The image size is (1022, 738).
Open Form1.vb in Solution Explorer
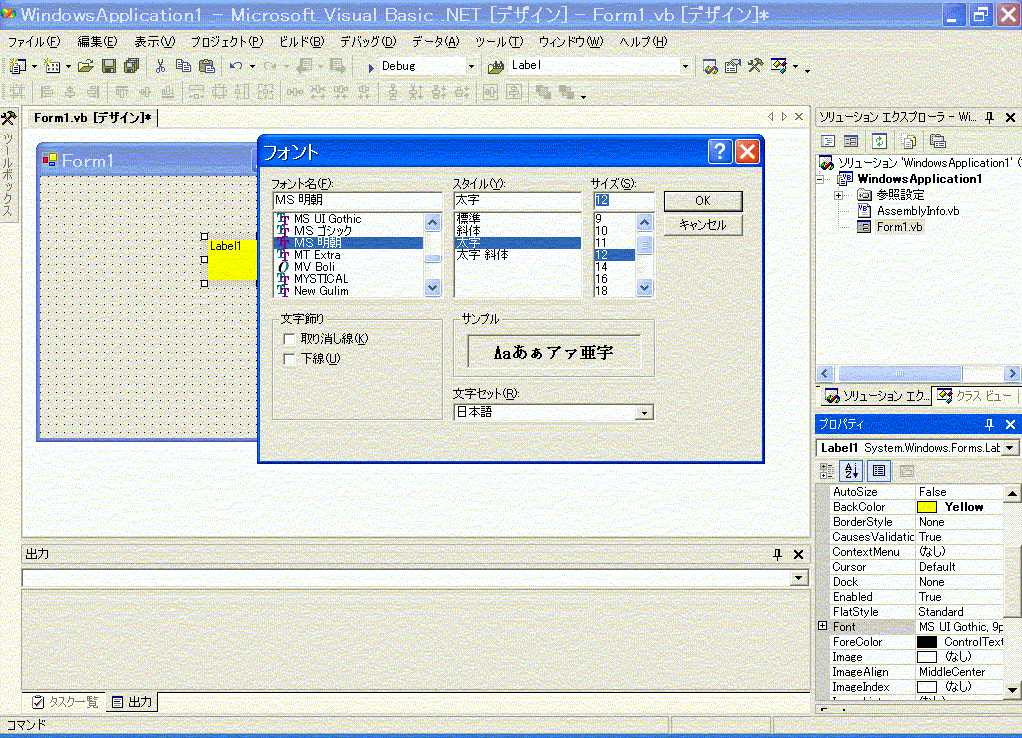pyautogui.click(x=899, y=227)
